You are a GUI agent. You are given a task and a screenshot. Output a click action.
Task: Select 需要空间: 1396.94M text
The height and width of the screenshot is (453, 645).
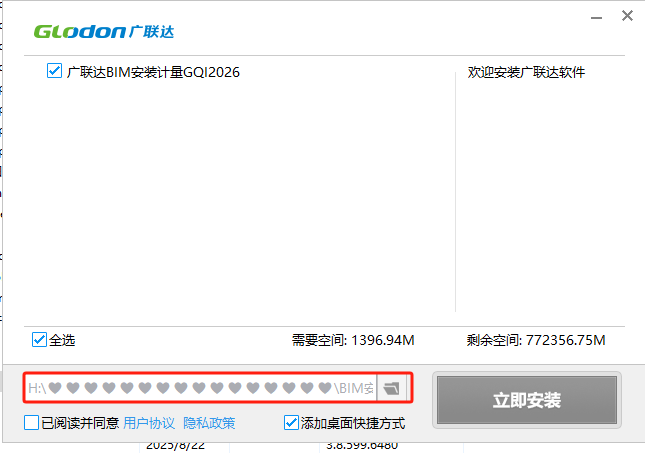(353, 340)
